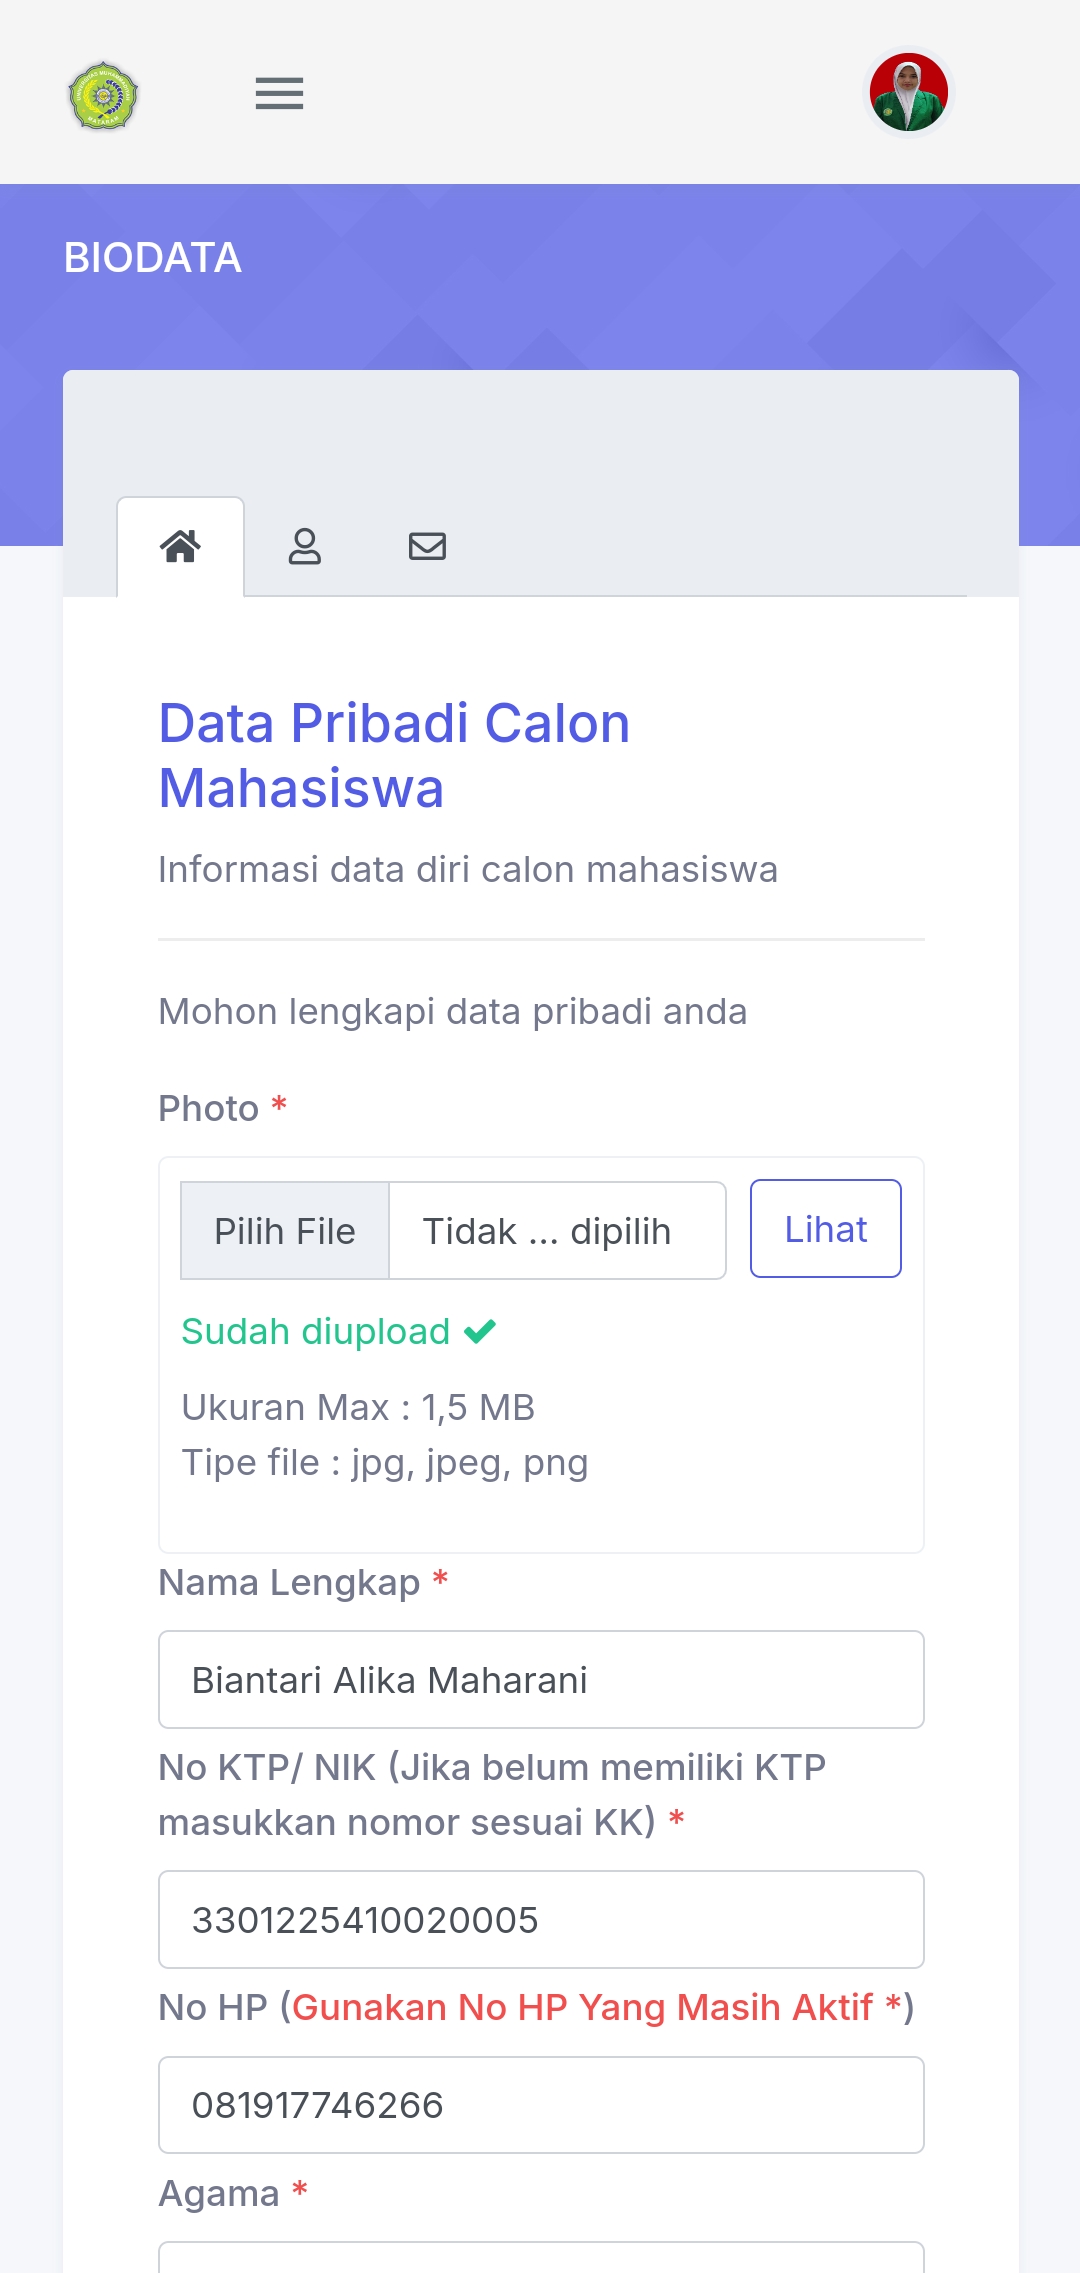
Task: Click the green upload check mark
Action: (480, 1332)
